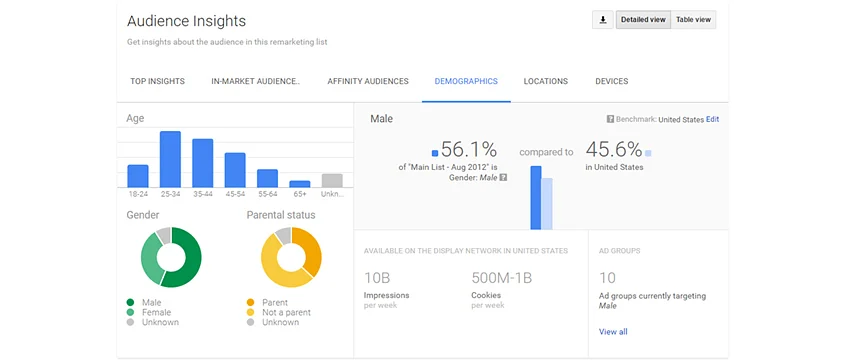This screenshot has width=848, height=360.
Task: Click the Not a parent legend dot
Action: pos(250,312)
